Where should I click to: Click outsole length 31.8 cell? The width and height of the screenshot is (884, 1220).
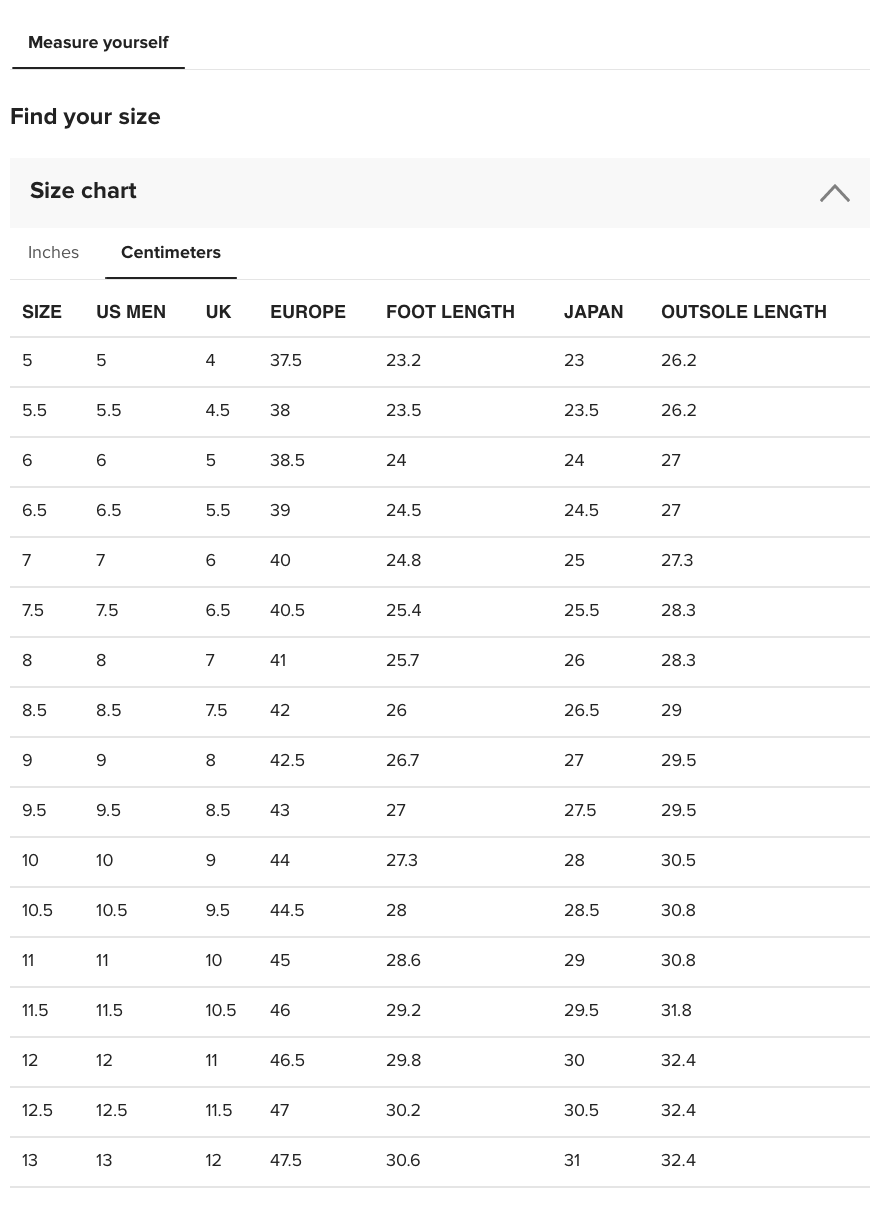(x=676, y=1011)
